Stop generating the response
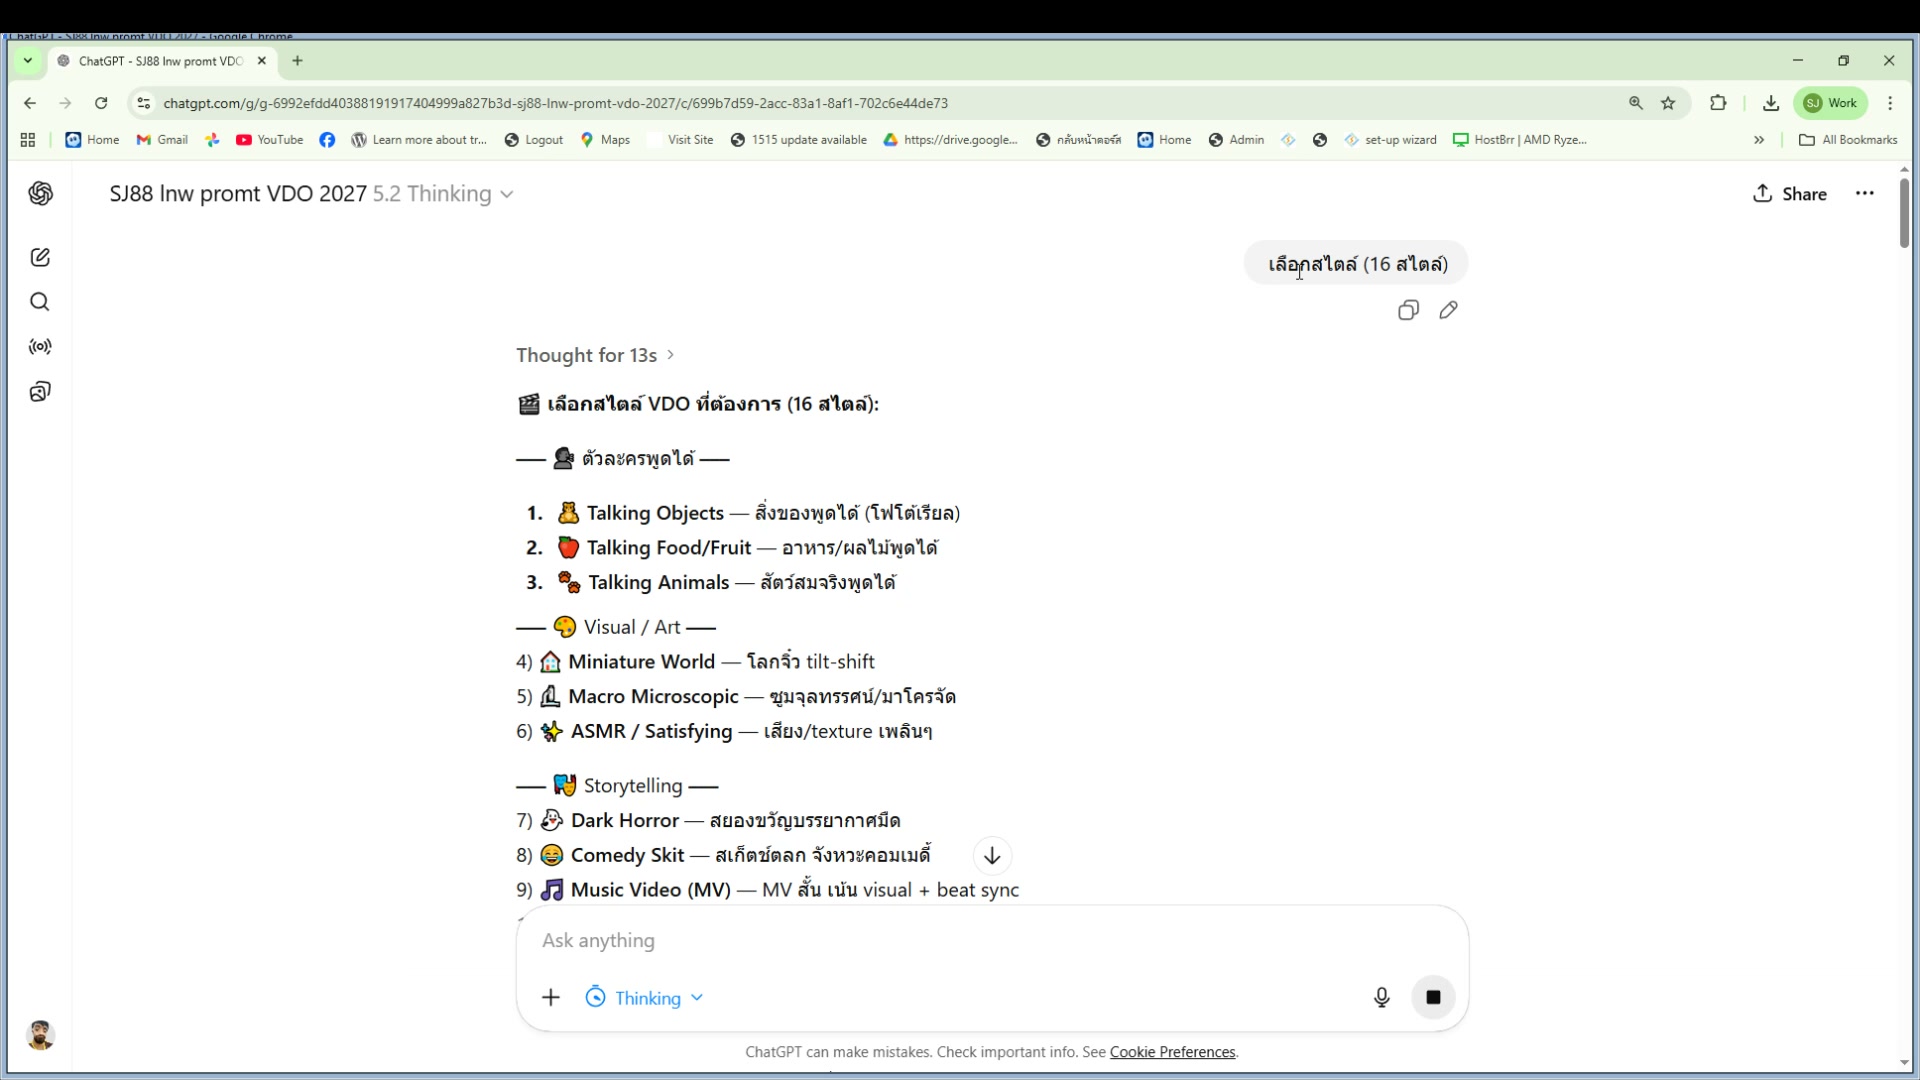The height and width of the screenshot is (1080, 1920). [1432, 997]
